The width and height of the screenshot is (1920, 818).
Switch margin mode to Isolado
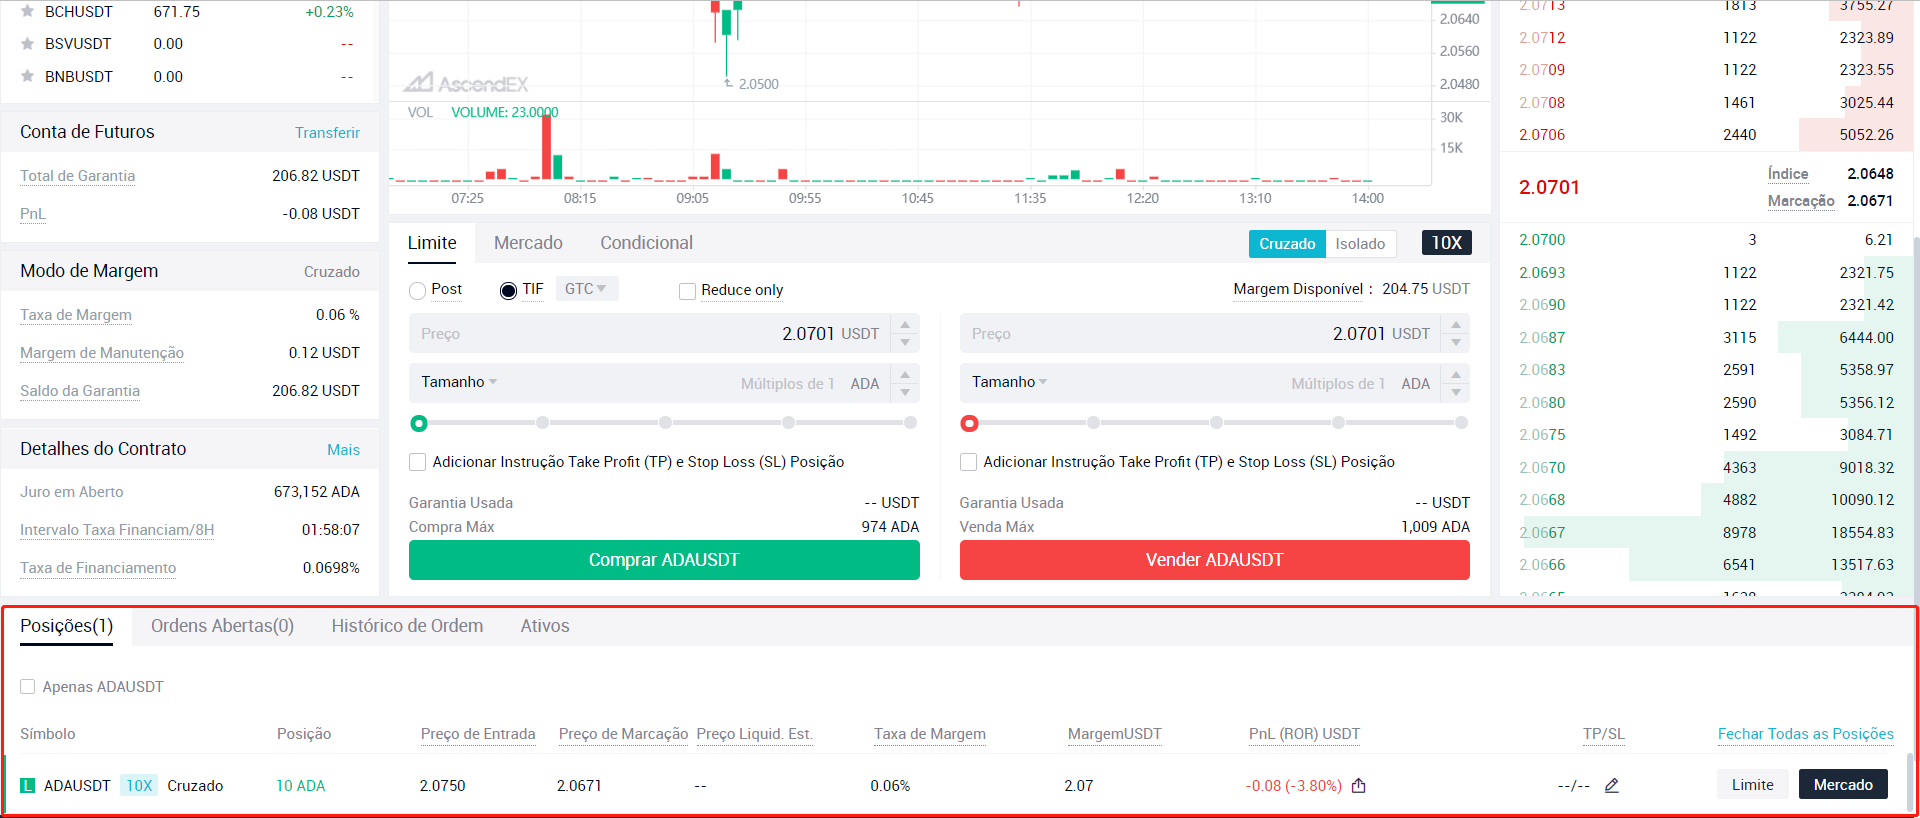click(x=1360, y=244)
